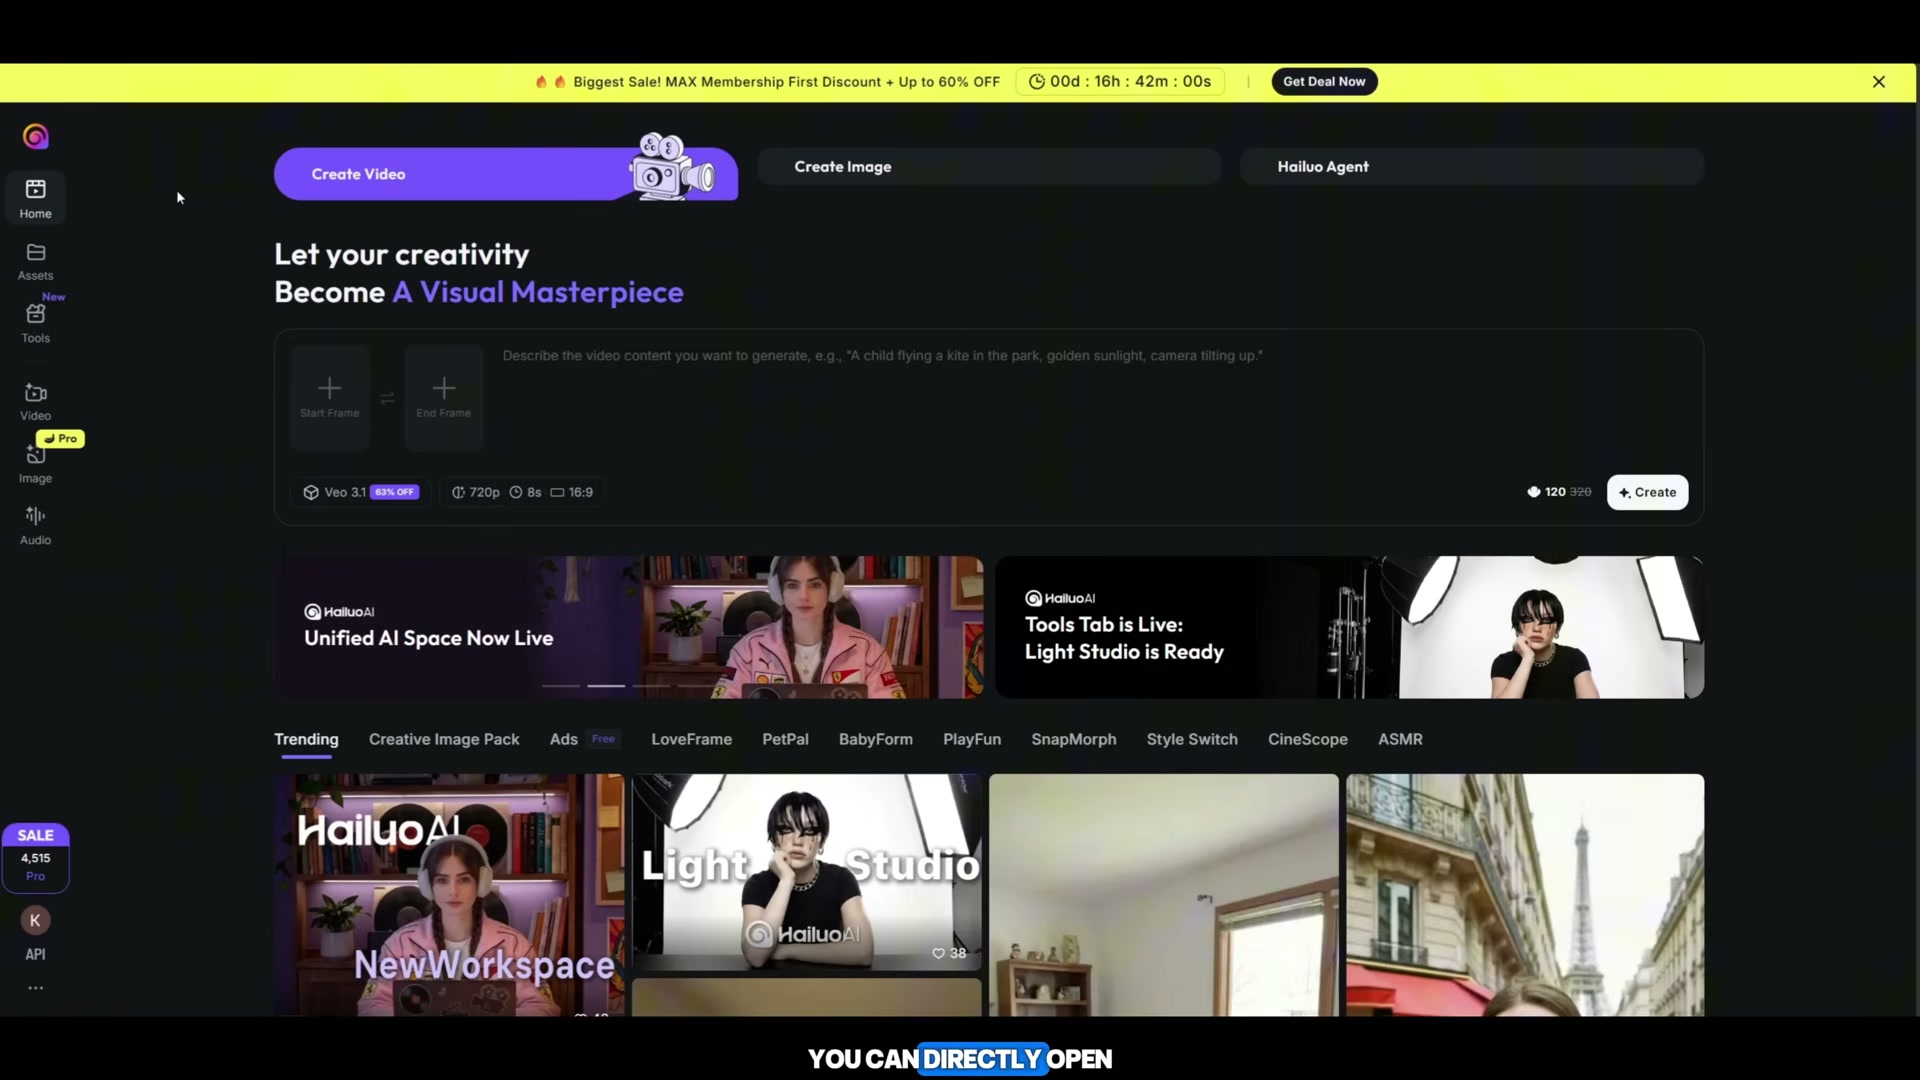Click the first carousel indicator dash
The width and height of the screenshot is (1920, 1080).
561,686
